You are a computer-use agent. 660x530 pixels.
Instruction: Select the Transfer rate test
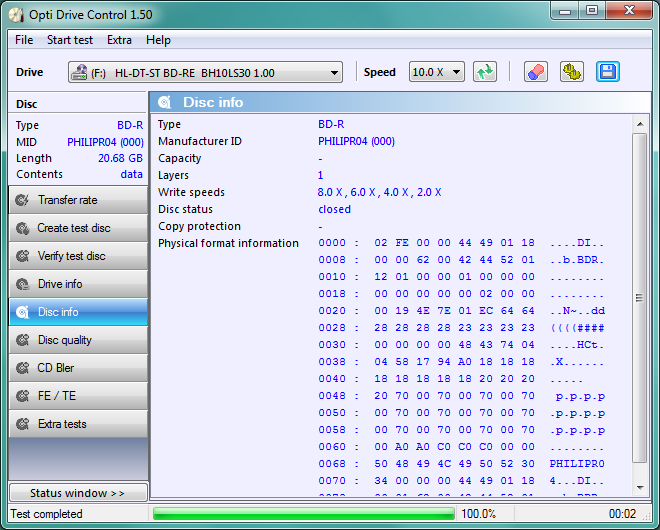78,200
